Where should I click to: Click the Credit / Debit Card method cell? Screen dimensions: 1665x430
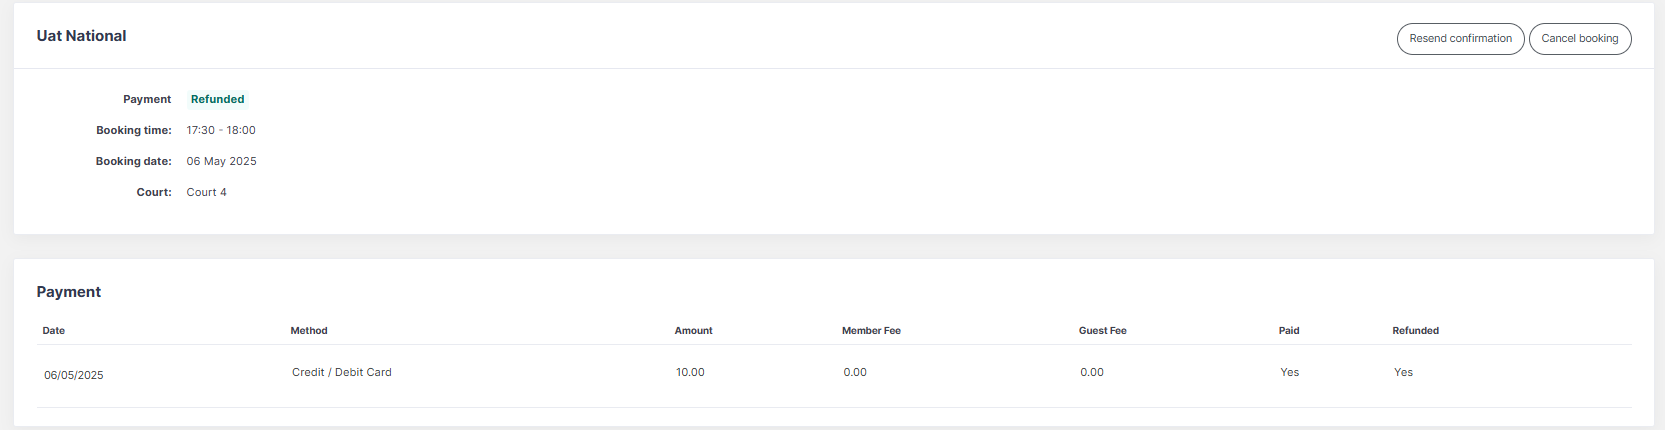tap(342, 372)
